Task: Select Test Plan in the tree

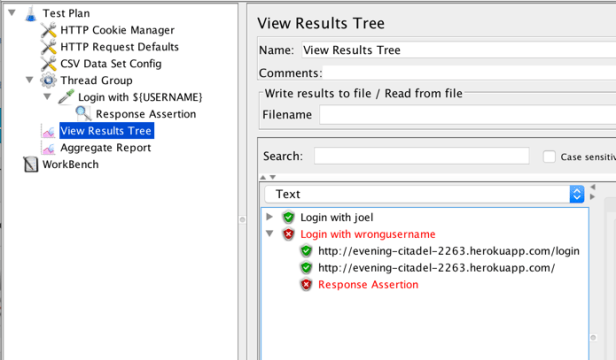Action: coord(66,13)
